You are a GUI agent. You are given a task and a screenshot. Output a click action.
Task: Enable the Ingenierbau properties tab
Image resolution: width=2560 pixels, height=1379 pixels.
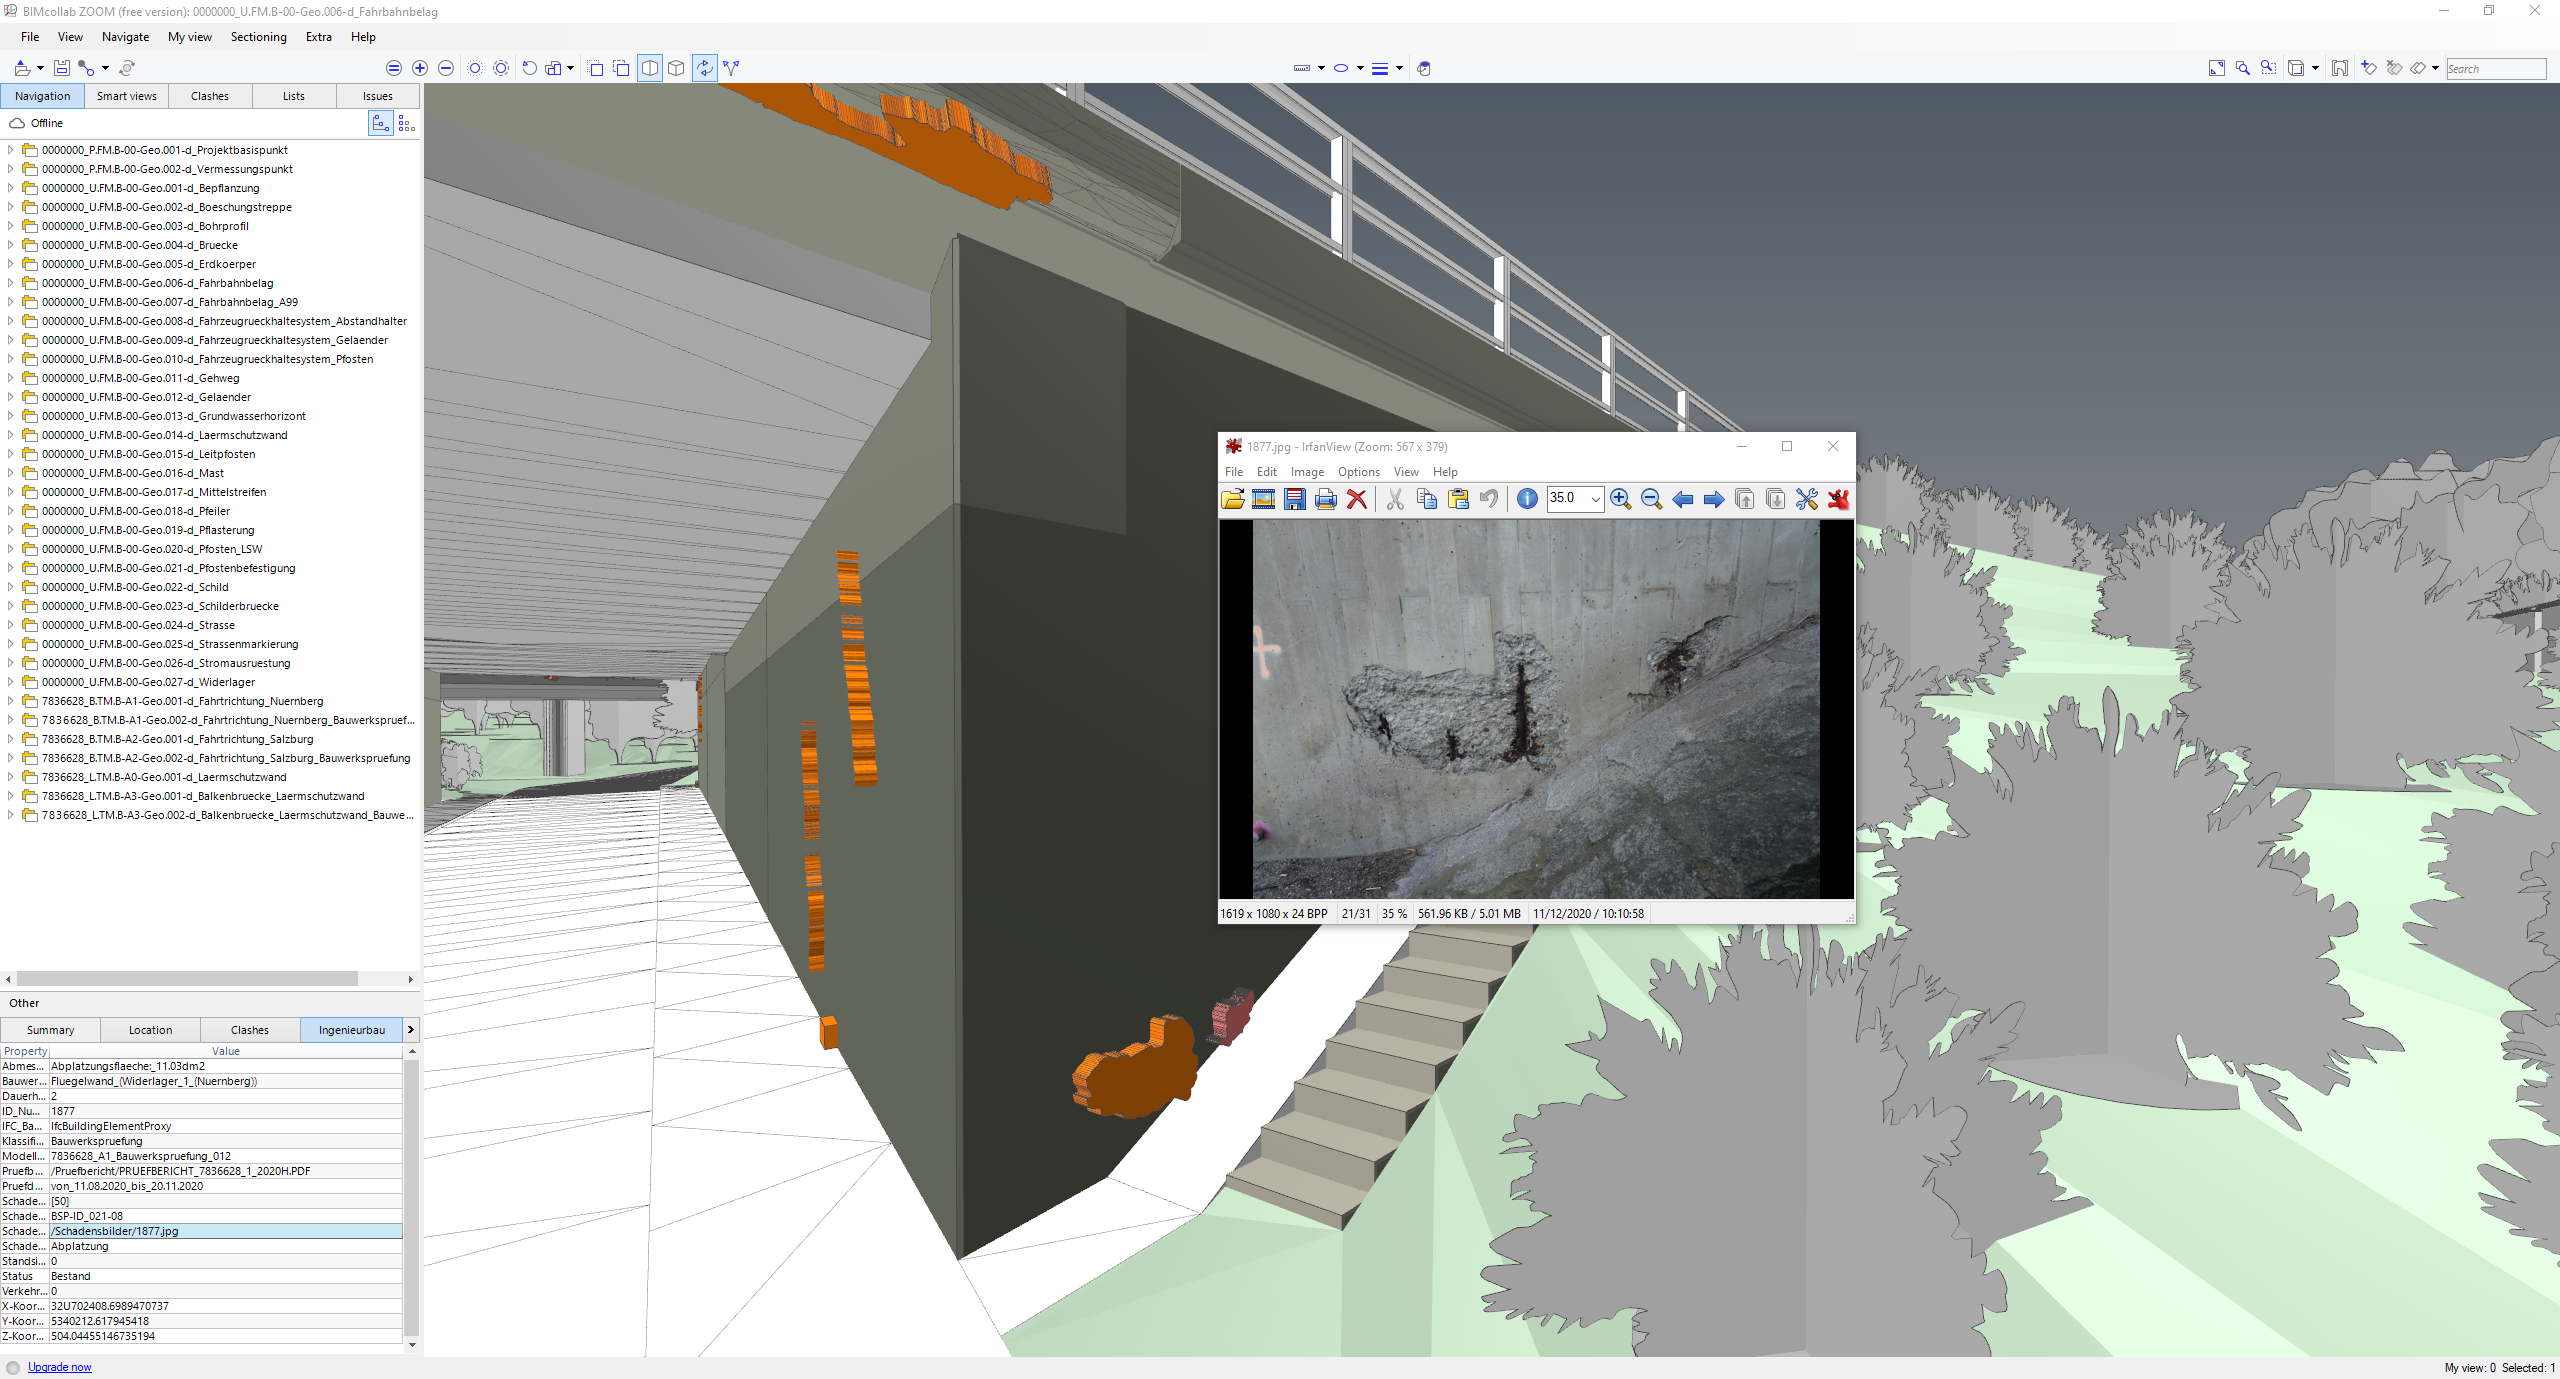coord(351,1029)
